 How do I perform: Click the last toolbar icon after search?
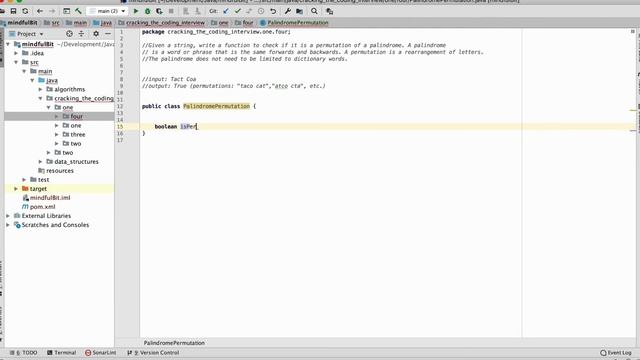coord(329,11)
